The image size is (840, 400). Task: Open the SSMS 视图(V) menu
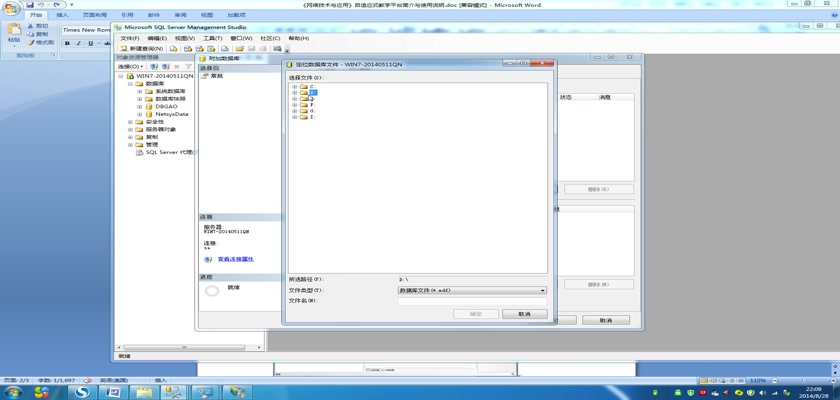pos(185,39)
